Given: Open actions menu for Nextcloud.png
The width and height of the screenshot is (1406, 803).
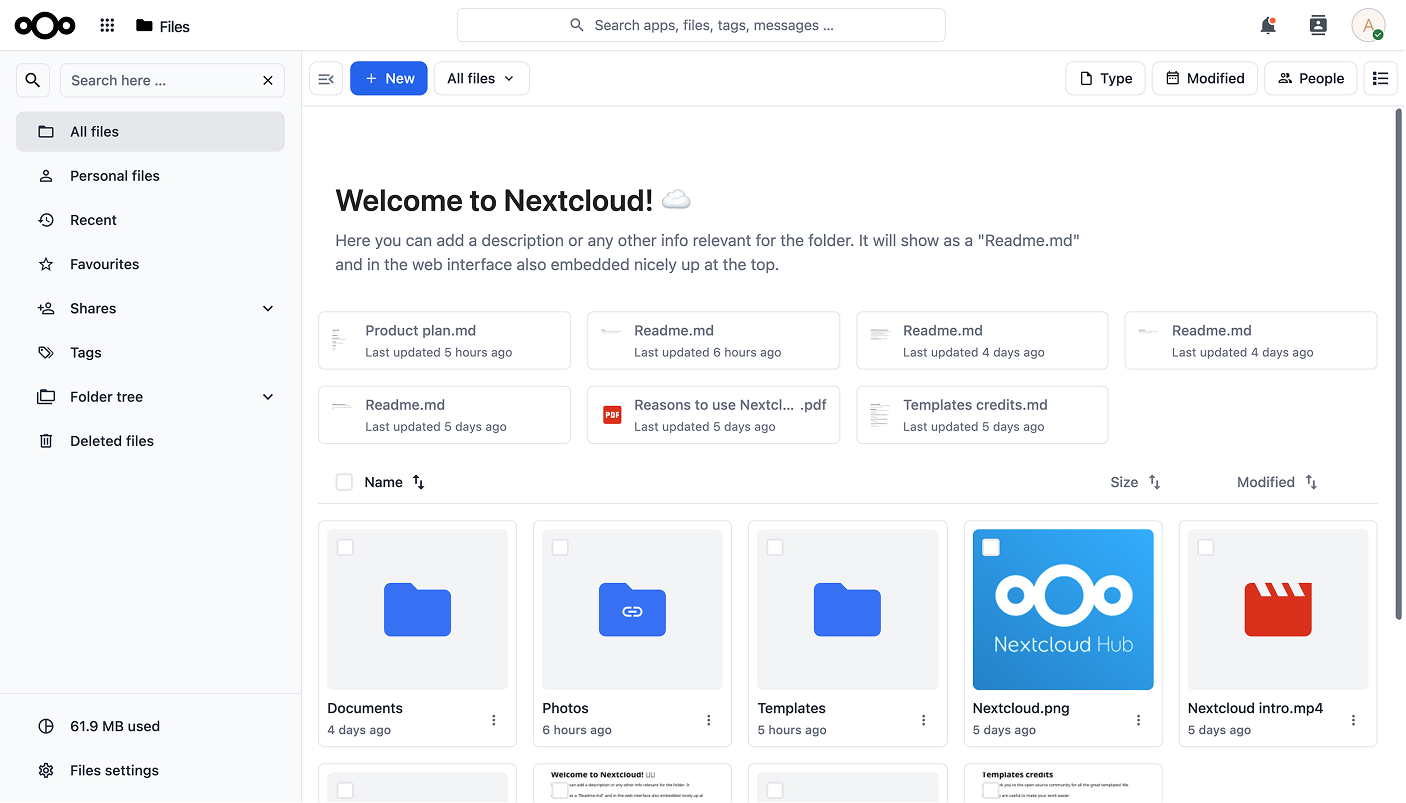Looking at the screenshot, I should (1139, 720).
